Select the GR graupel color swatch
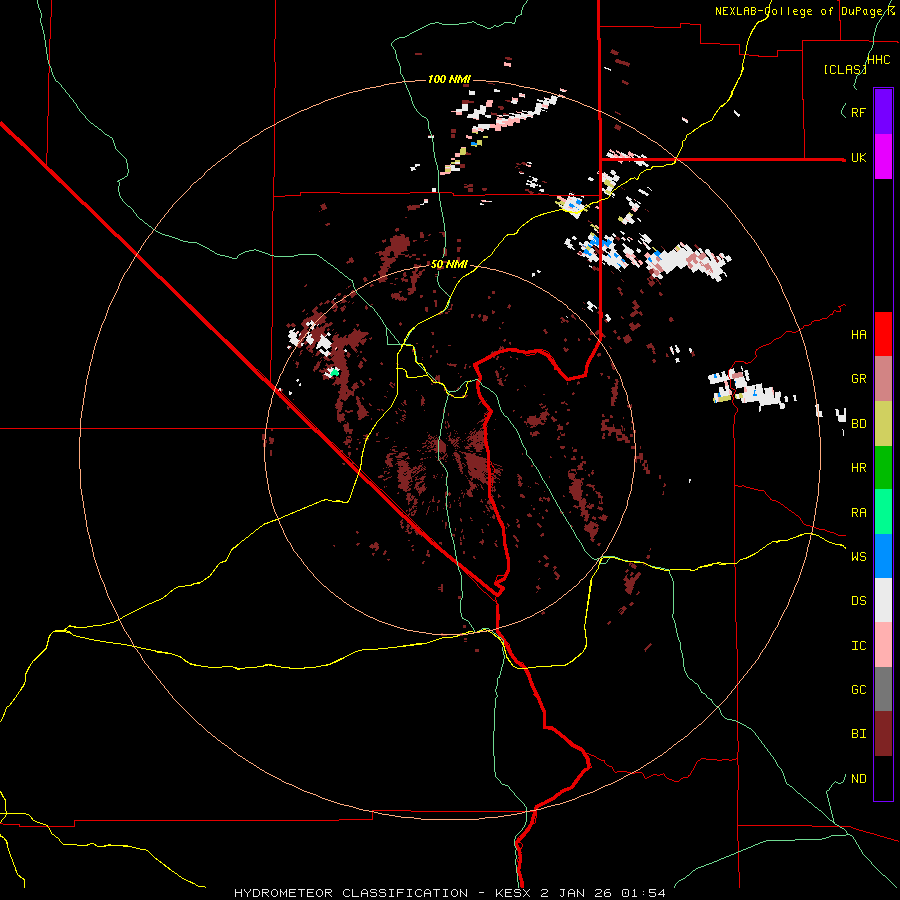The image size is (900, 900). point(883,379)
